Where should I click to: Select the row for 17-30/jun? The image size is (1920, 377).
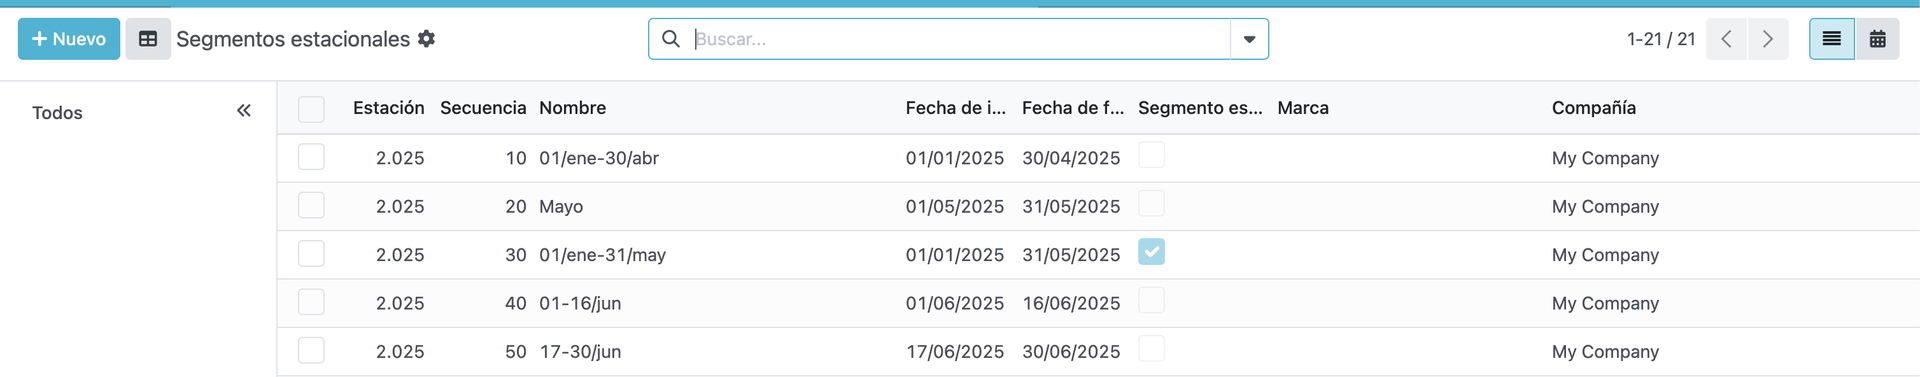coord(311,351)
